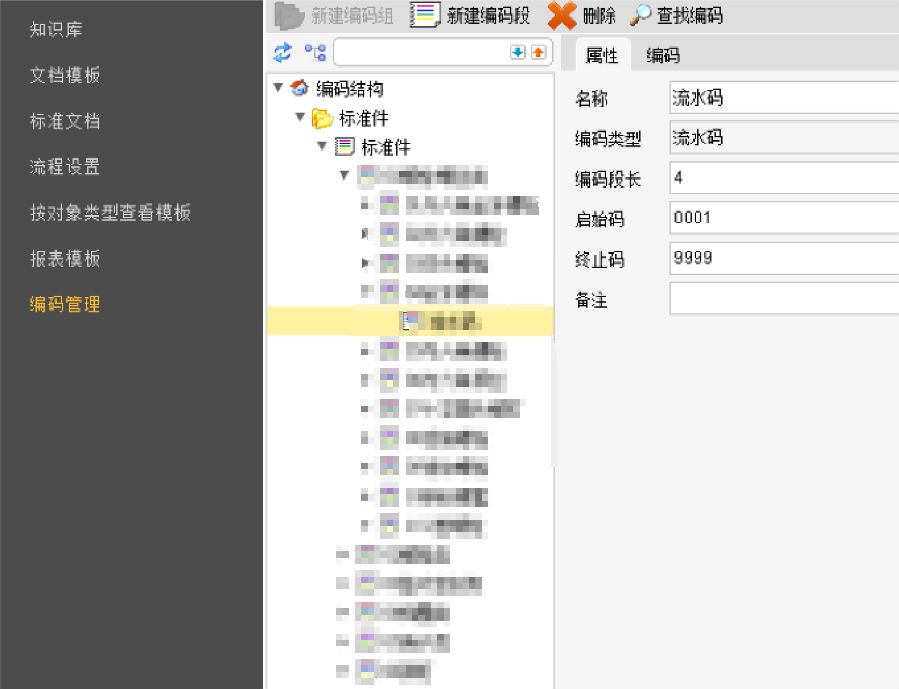Open 标准文档 in the sidebar

click(65, 121)
